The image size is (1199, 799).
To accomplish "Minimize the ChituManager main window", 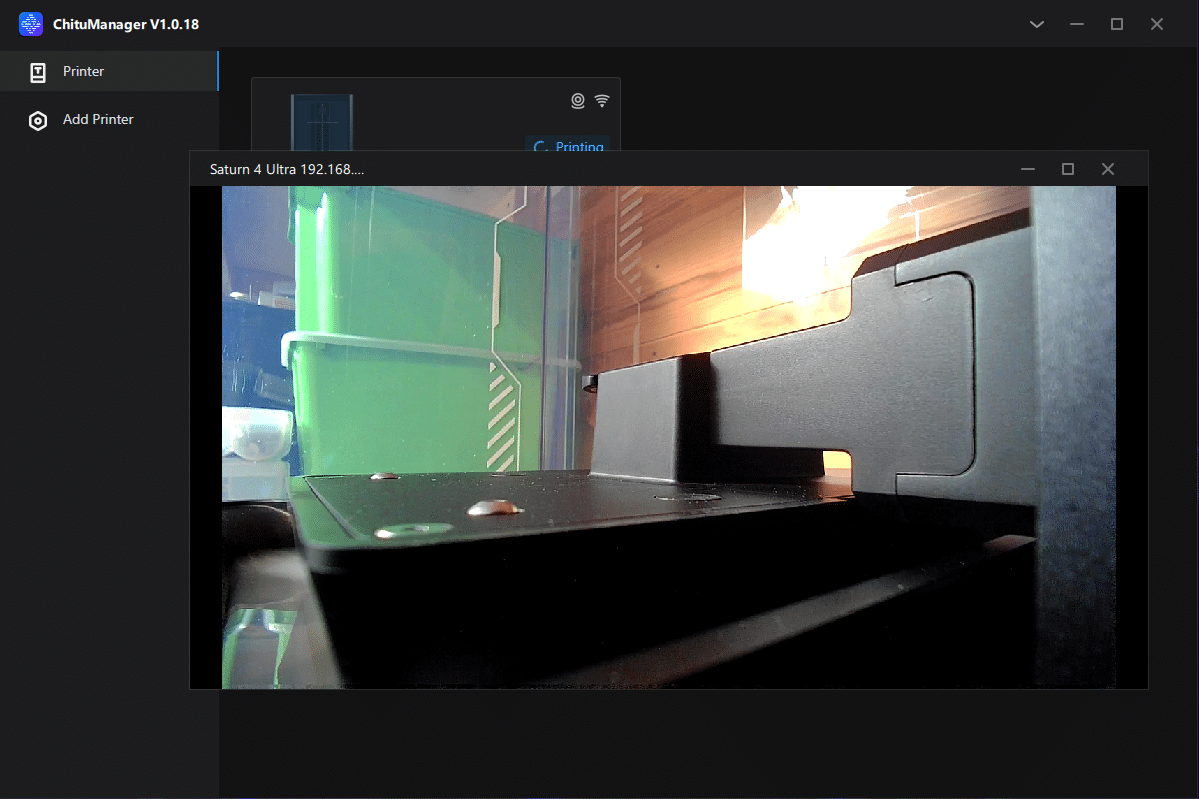I will point(1077,24).
